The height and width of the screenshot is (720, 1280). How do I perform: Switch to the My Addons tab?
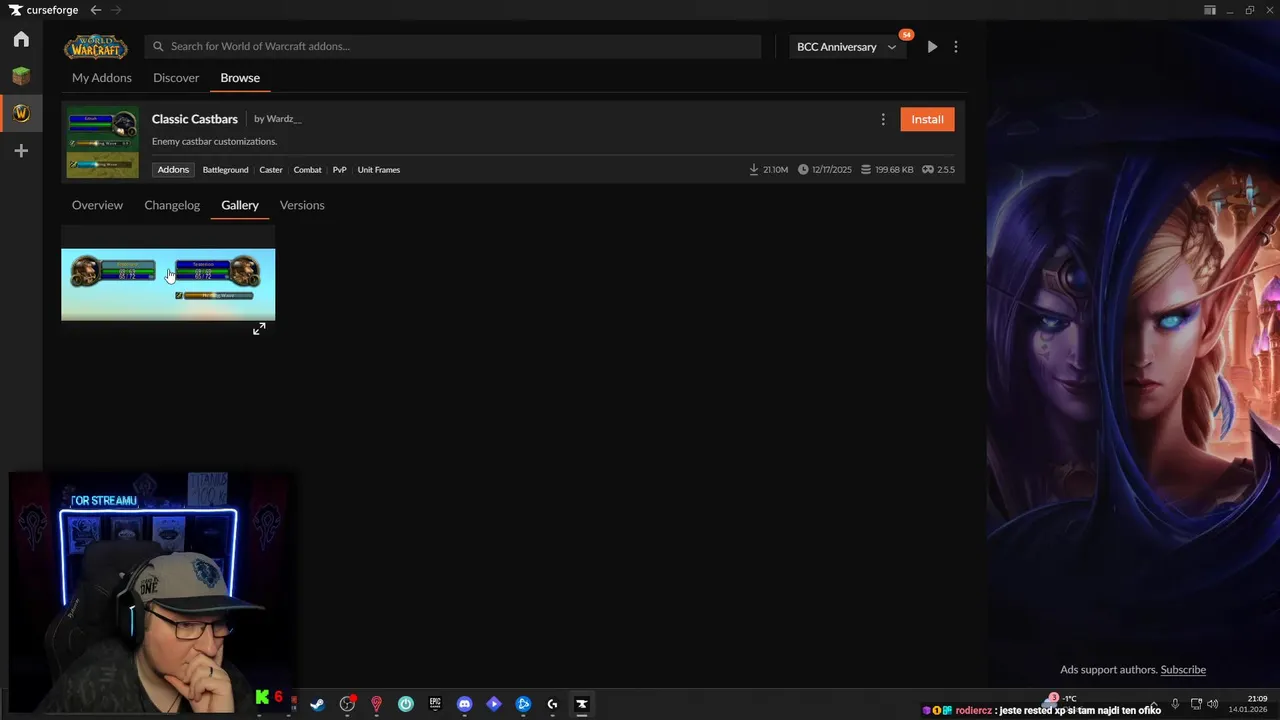pos(102,78)
